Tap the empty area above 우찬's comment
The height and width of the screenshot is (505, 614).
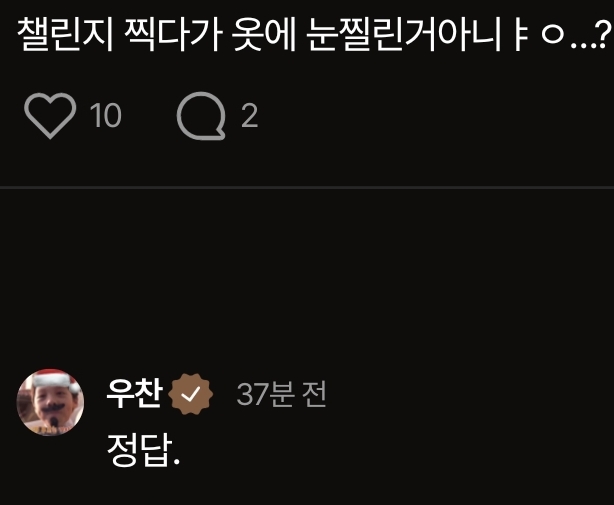click(307, 278)
